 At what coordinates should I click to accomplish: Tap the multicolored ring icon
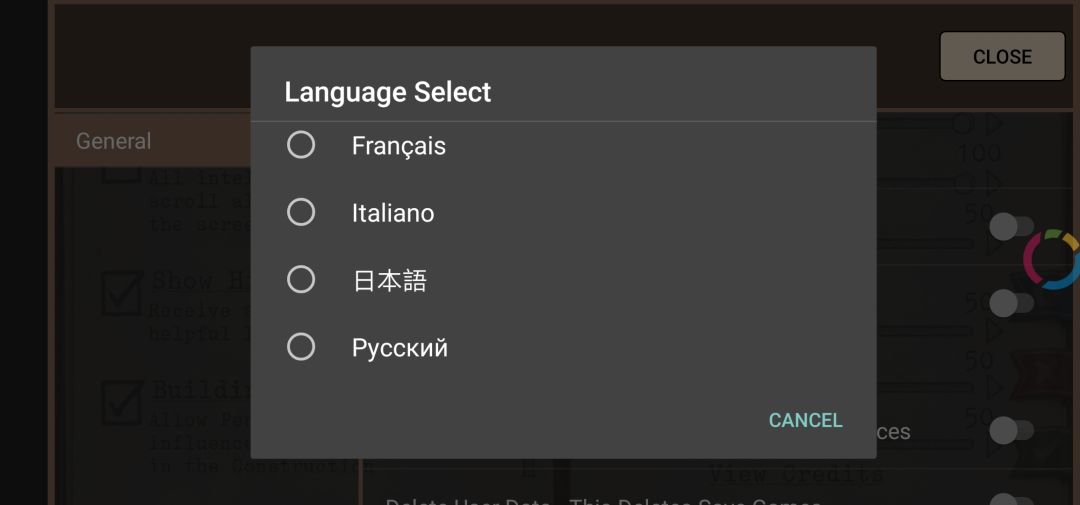point(1052,259)
